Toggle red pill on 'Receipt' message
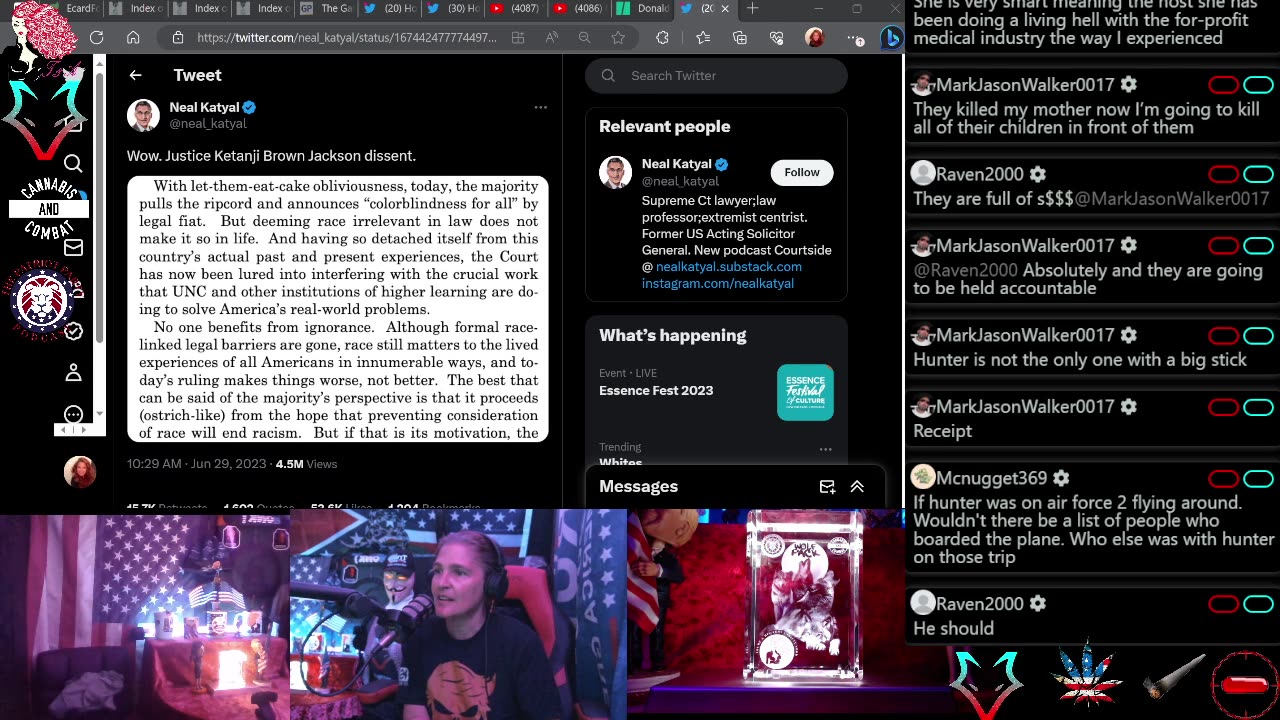The height and width of the screenshot is (720, 1280). pyautogui.click(x=1223, y=407)
